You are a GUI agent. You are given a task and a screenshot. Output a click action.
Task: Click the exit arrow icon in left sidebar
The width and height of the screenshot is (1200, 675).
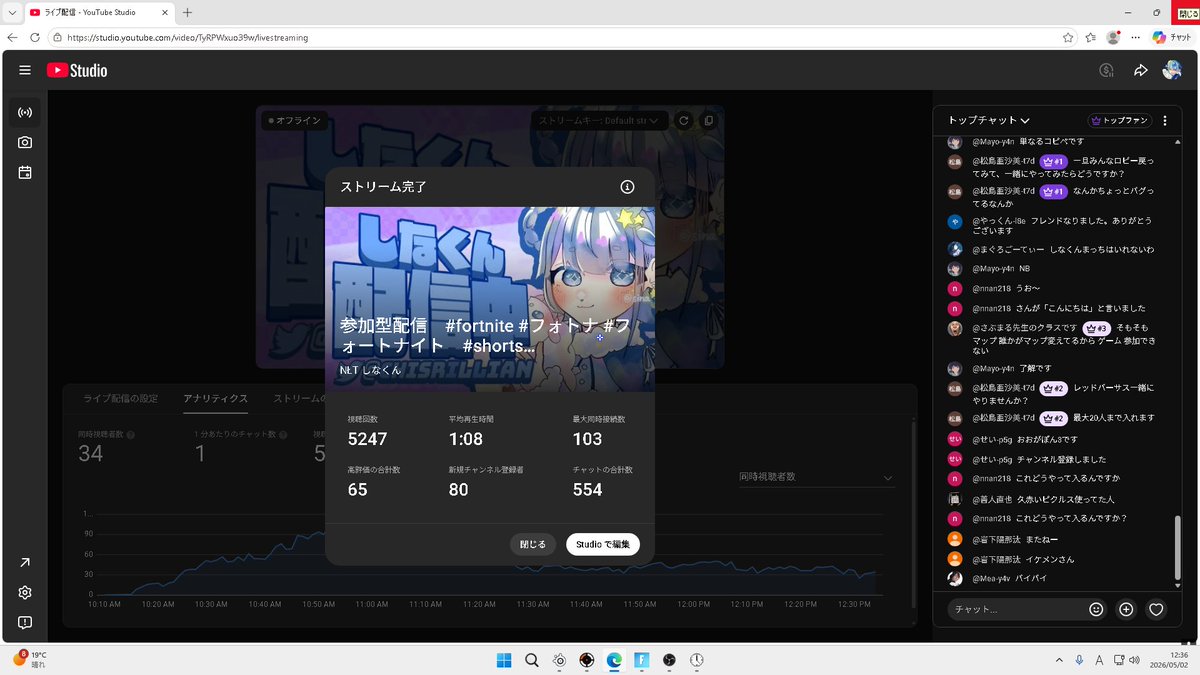[x=25, y=563]
